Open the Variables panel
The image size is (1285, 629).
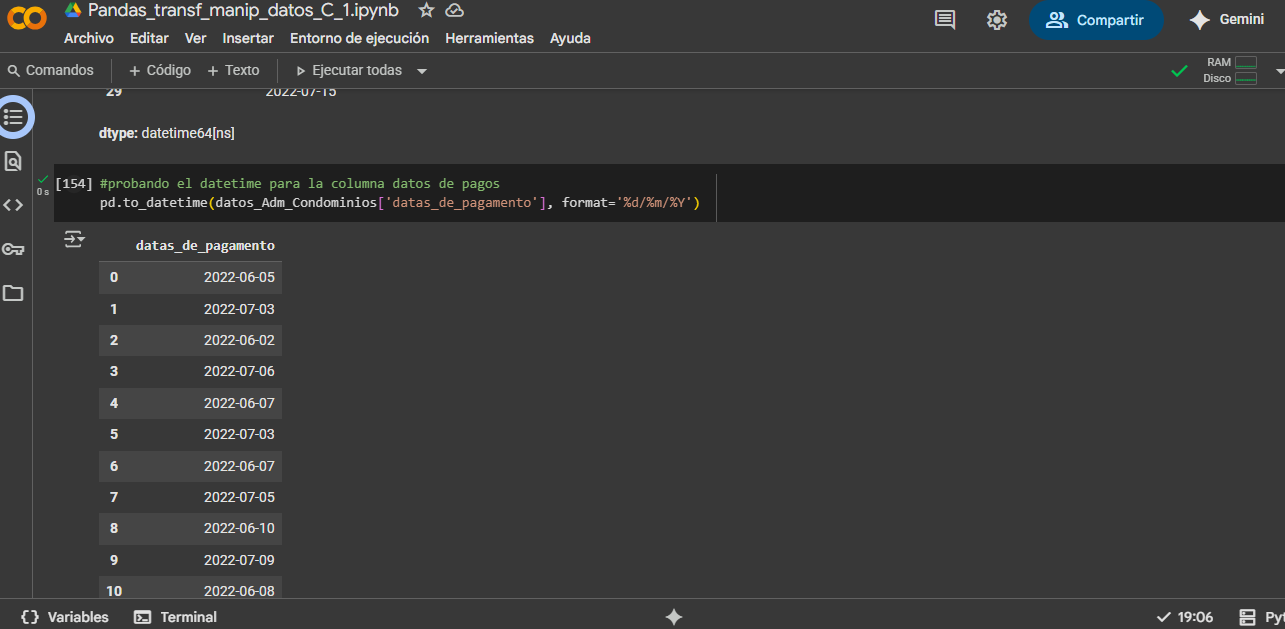coord(65,617)
